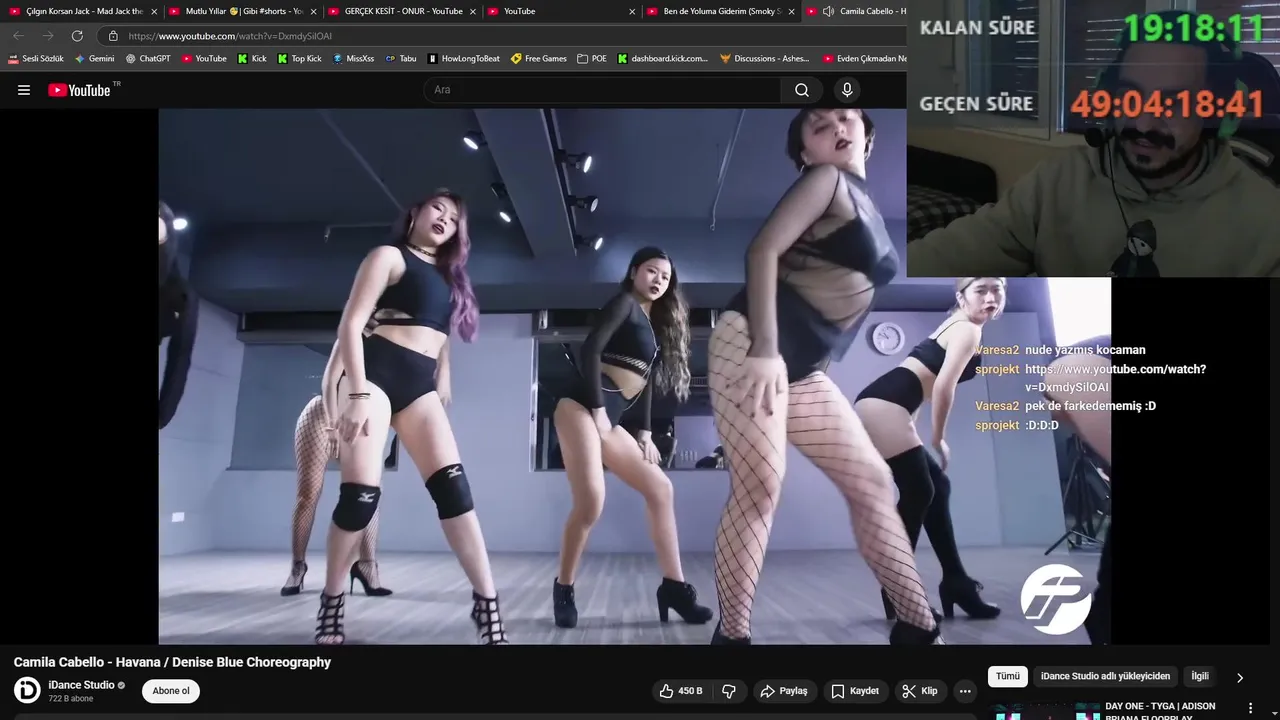Go forward in browser history
The image size is (1280, 720).
tap(47, 36)
